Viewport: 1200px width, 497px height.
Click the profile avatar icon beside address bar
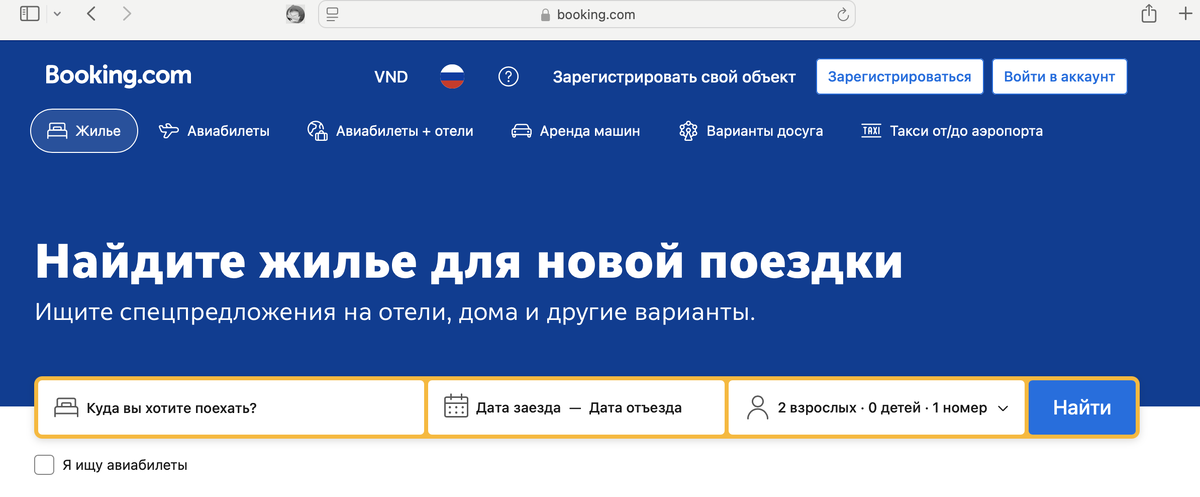(x=296, y=14)
